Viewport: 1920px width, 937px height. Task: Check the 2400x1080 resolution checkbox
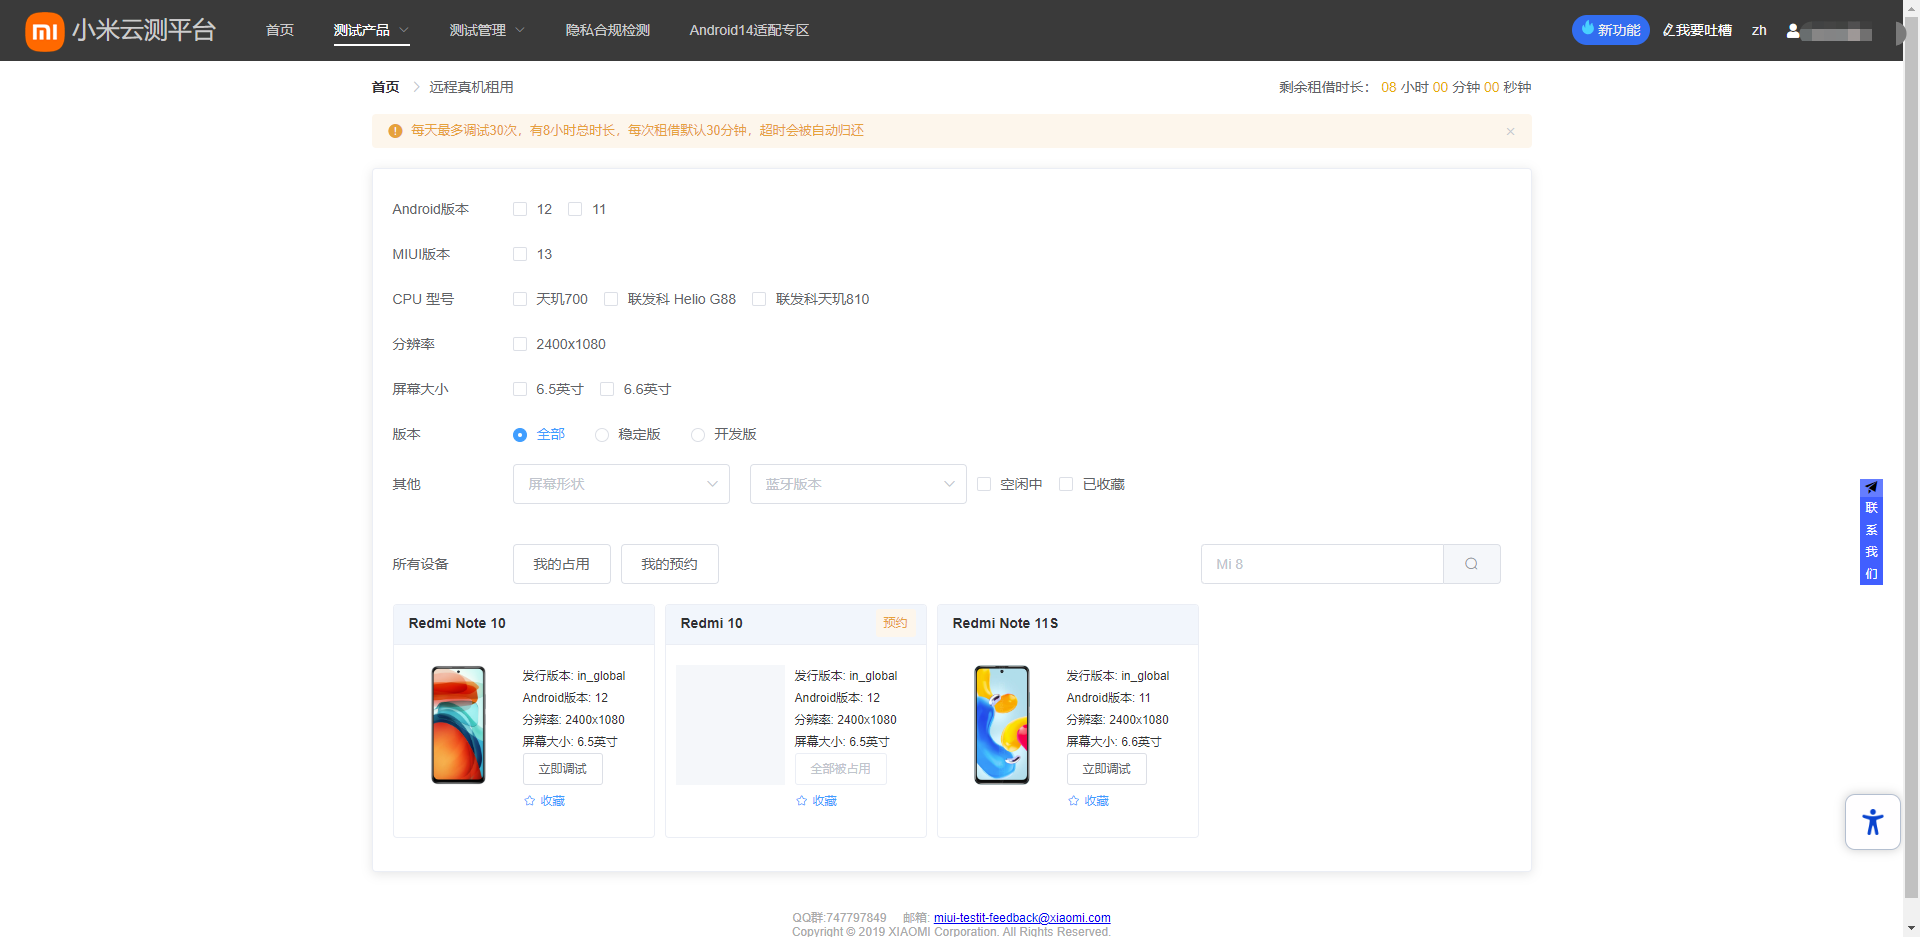[520, 344]
